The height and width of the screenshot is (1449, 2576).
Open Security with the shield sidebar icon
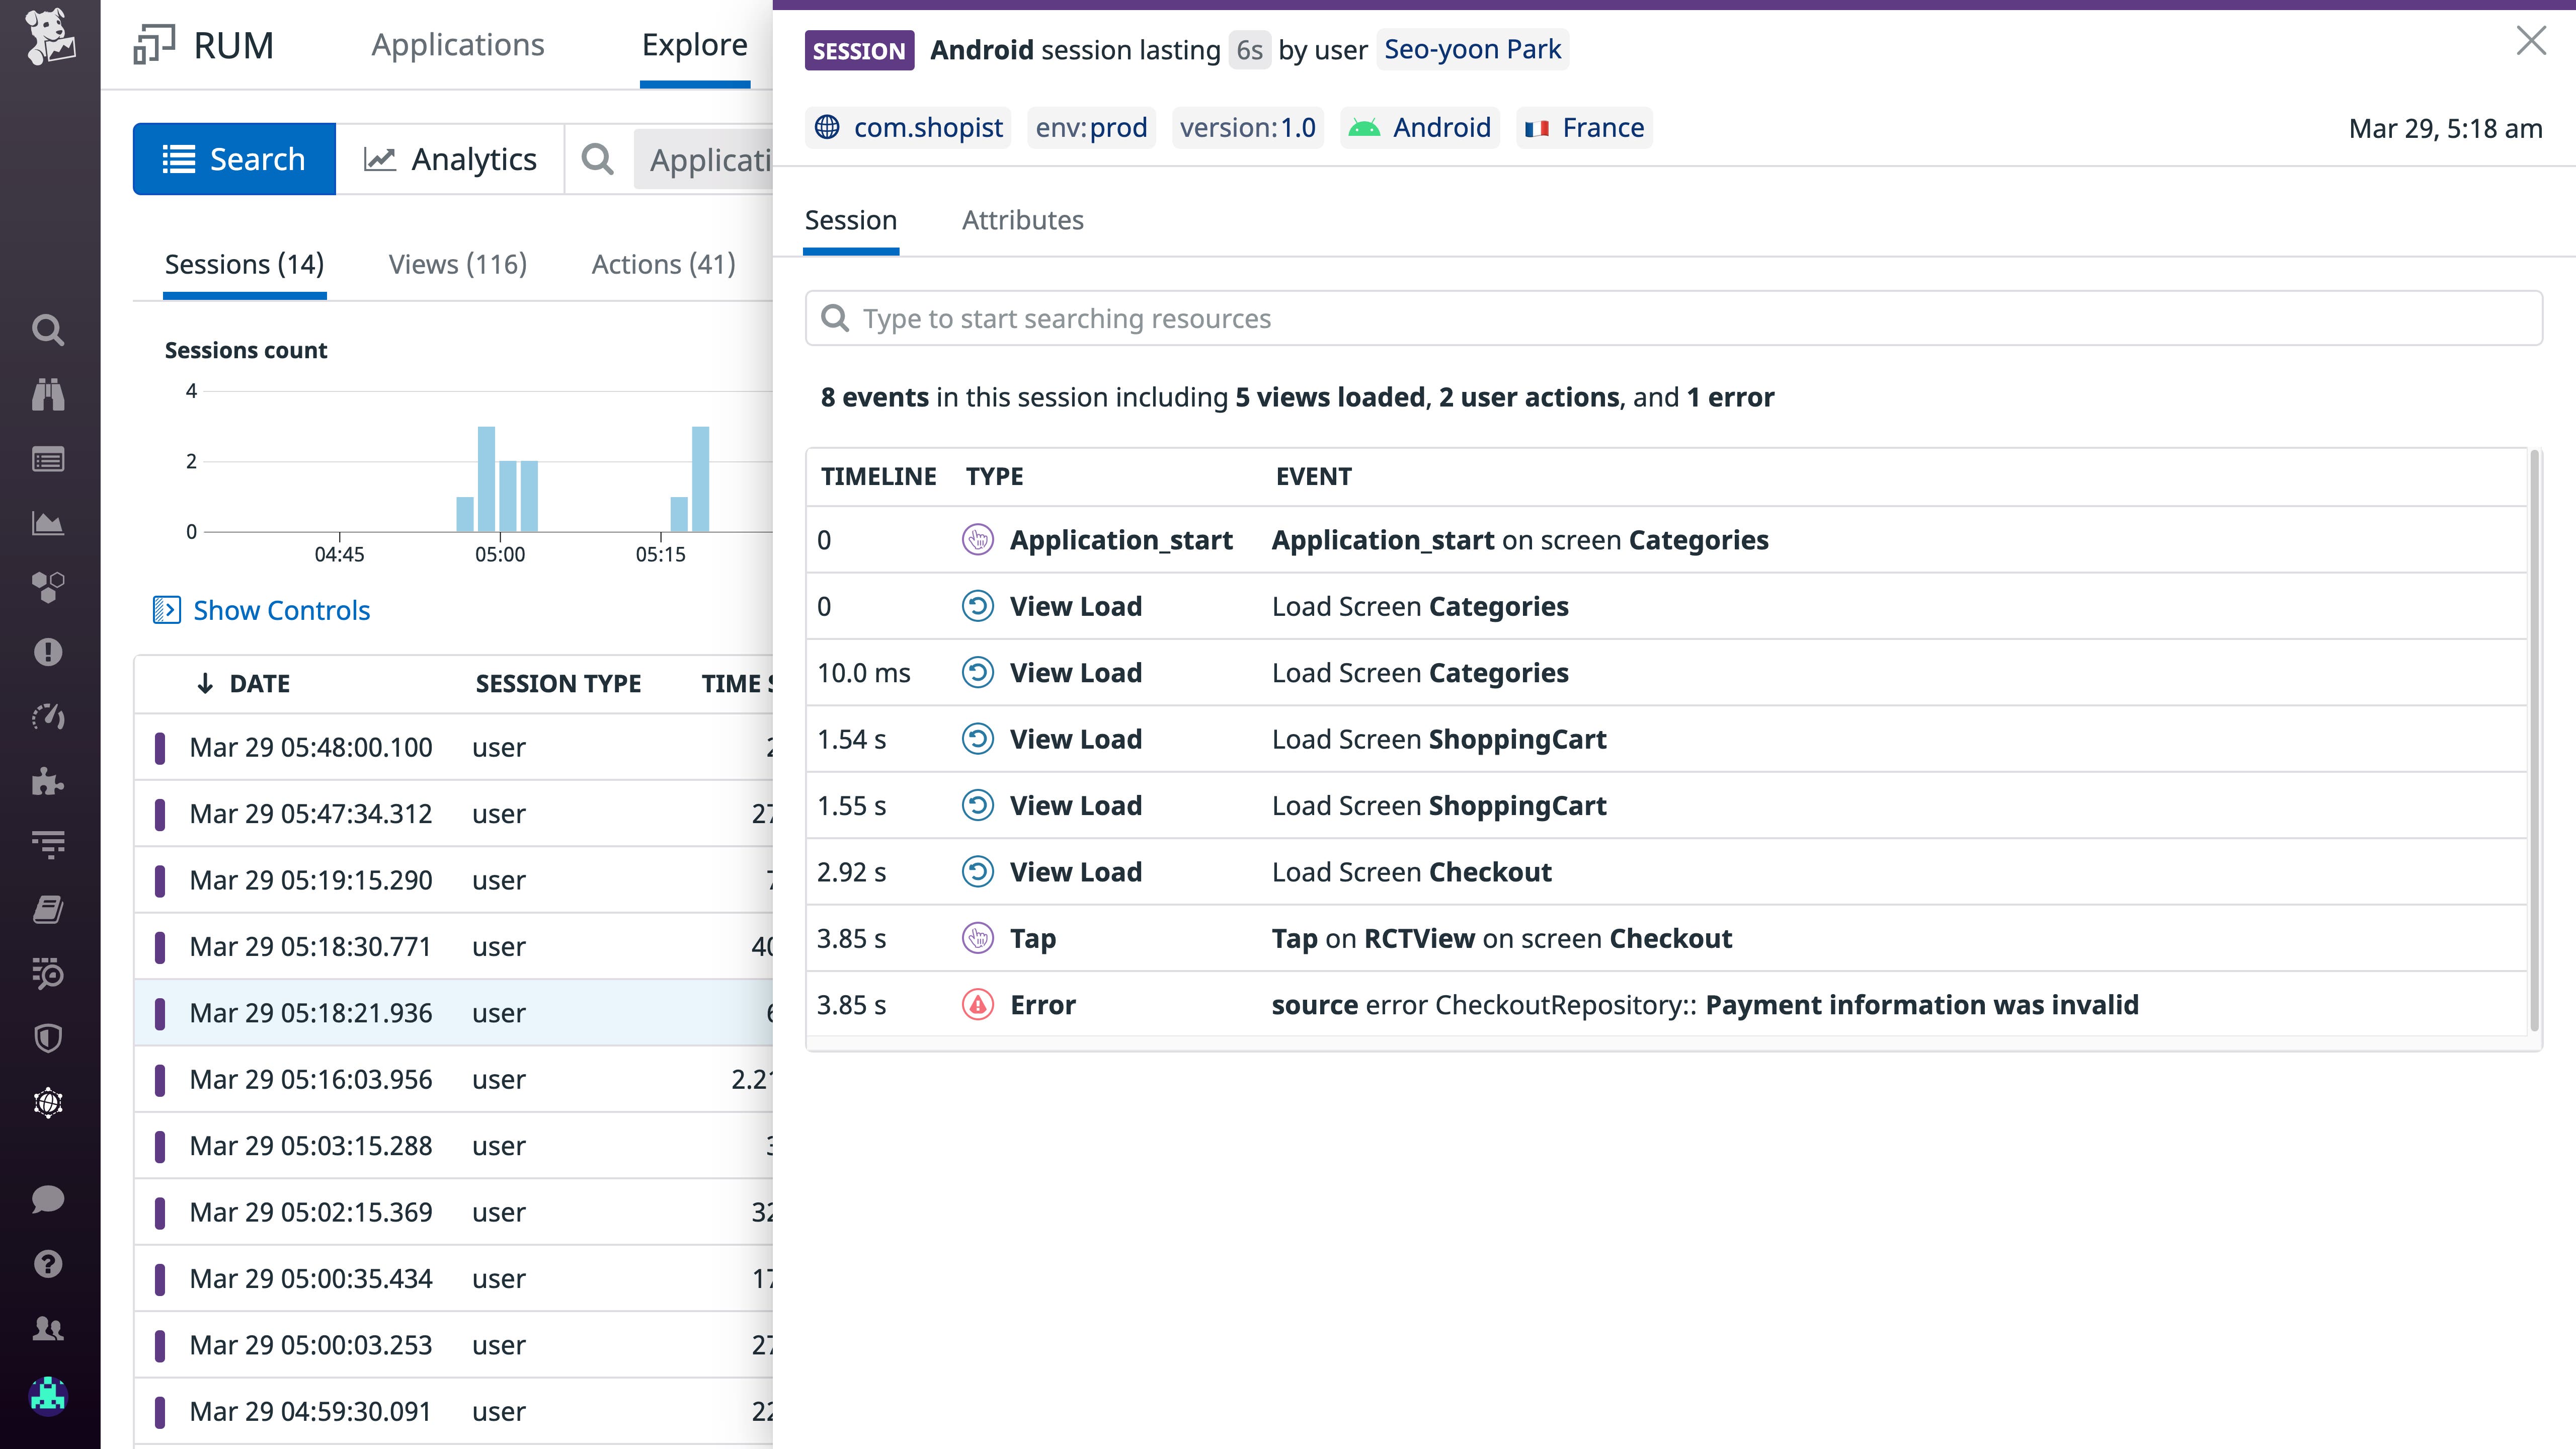[x=48, y=1039]
